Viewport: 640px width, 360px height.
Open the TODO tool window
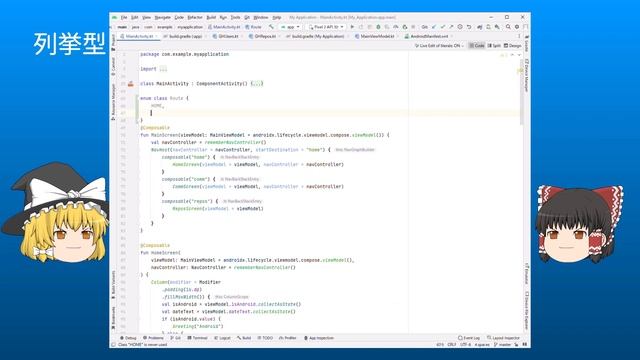click(x=265, y=338)
